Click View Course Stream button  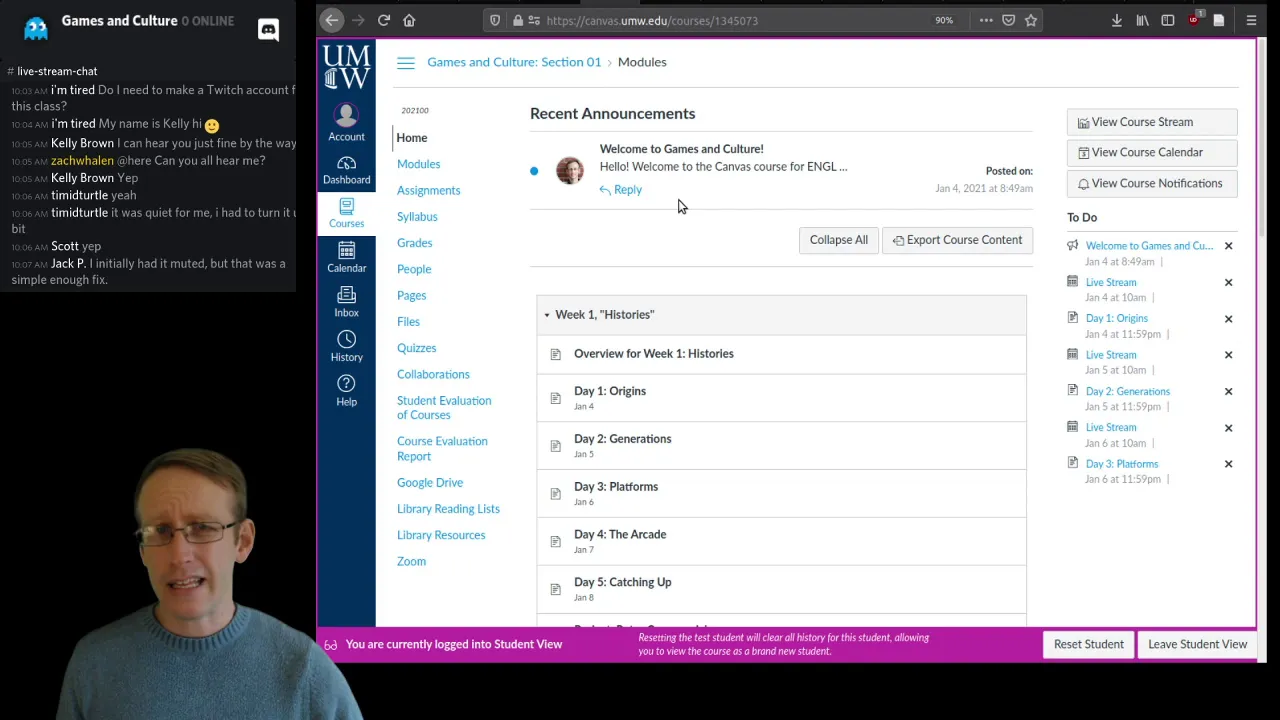tap(1152, 122)
